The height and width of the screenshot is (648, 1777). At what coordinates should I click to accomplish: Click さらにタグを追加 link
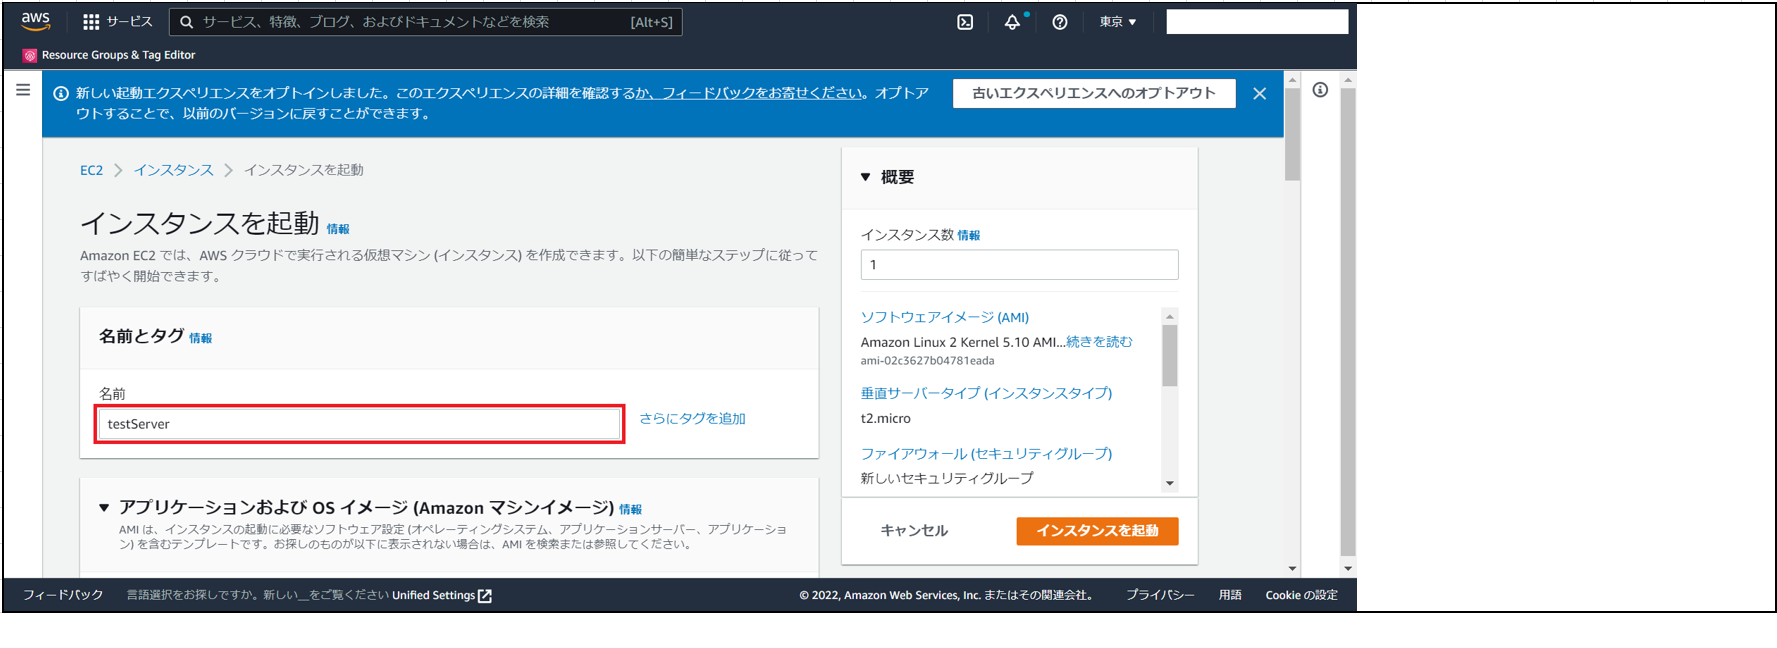pyautogui.click(x=692, y=418)
